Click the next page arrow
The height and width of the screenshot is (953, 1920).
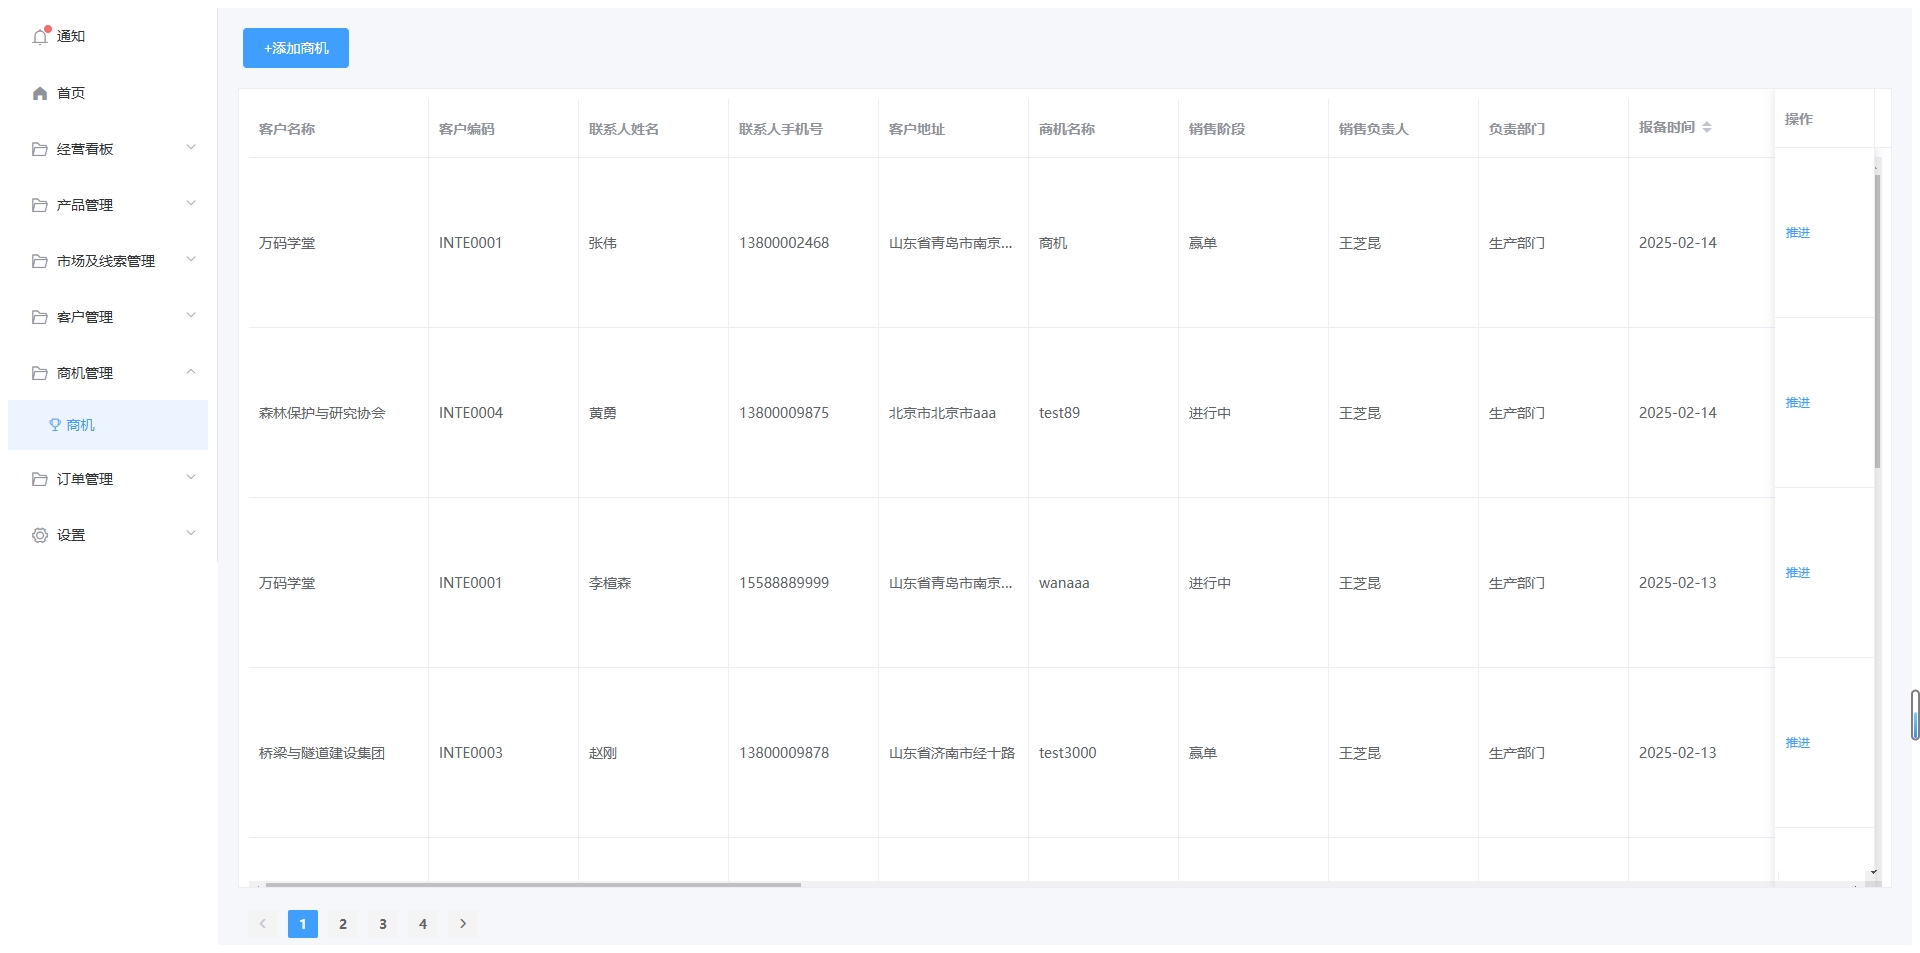pyautogui.click(x=463, y=924)
